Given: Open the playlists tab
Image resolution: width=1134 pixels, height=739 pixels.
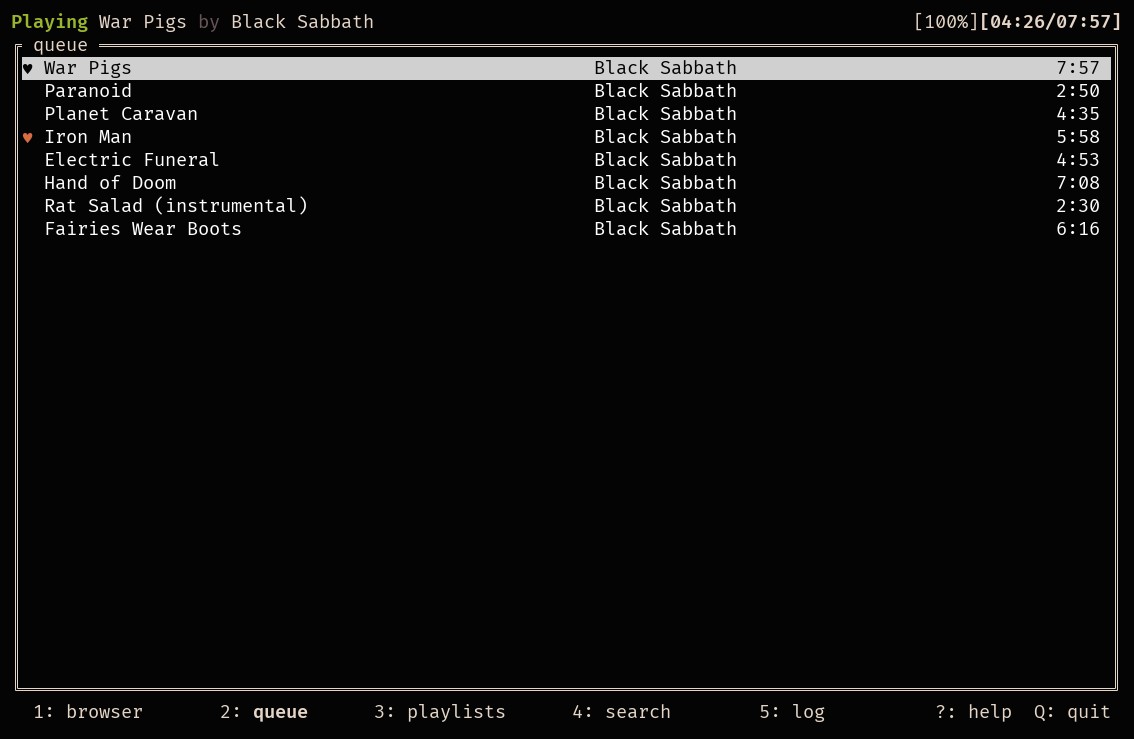Looking at the screenshot, I should coord(439,712).
